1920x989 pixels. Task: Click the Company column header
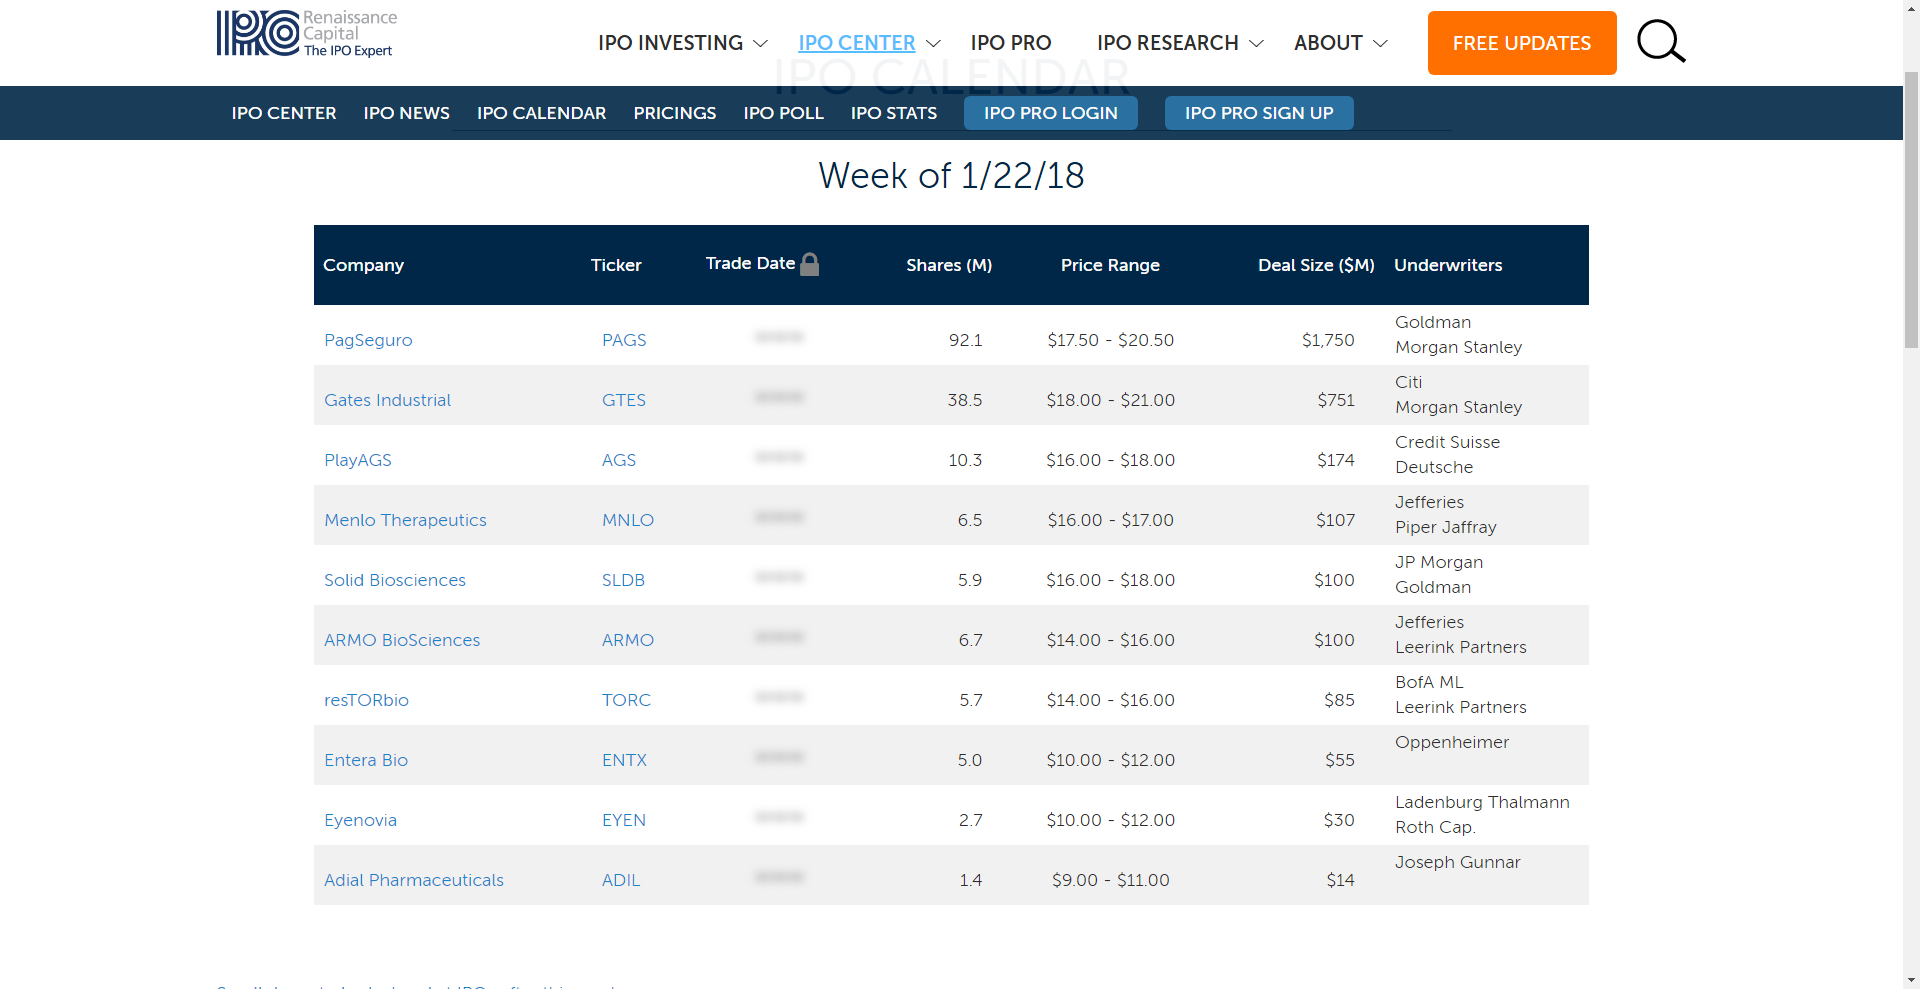(363, 265)
